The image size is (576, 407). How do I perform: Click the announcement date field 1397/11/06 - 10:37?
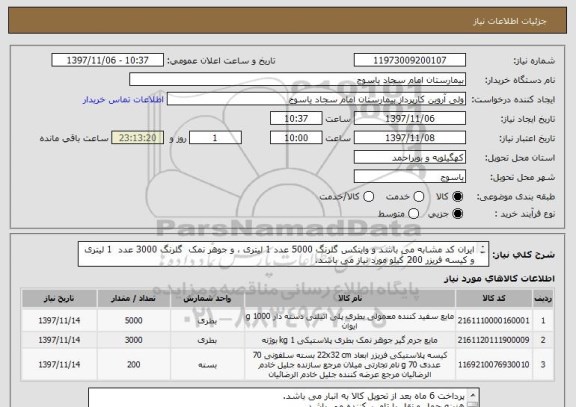tap(108, 60)
